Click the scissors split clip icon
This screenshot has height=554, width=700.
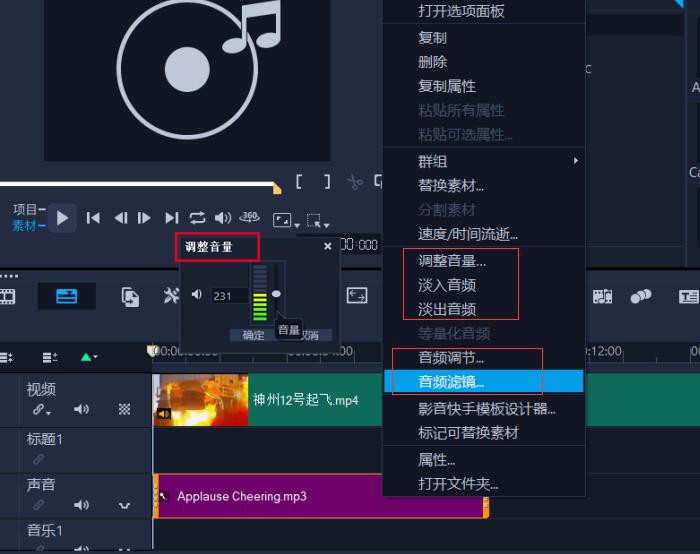click(x=354, y=182)
